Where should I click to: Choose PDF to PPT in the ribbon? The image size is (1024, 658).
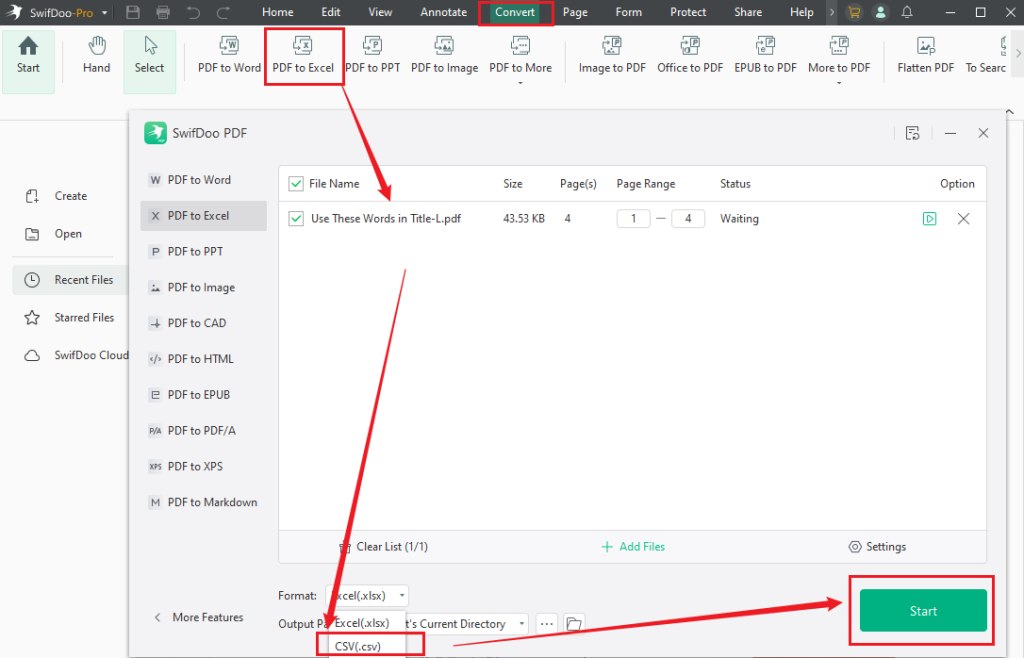(x=372, y=55)
